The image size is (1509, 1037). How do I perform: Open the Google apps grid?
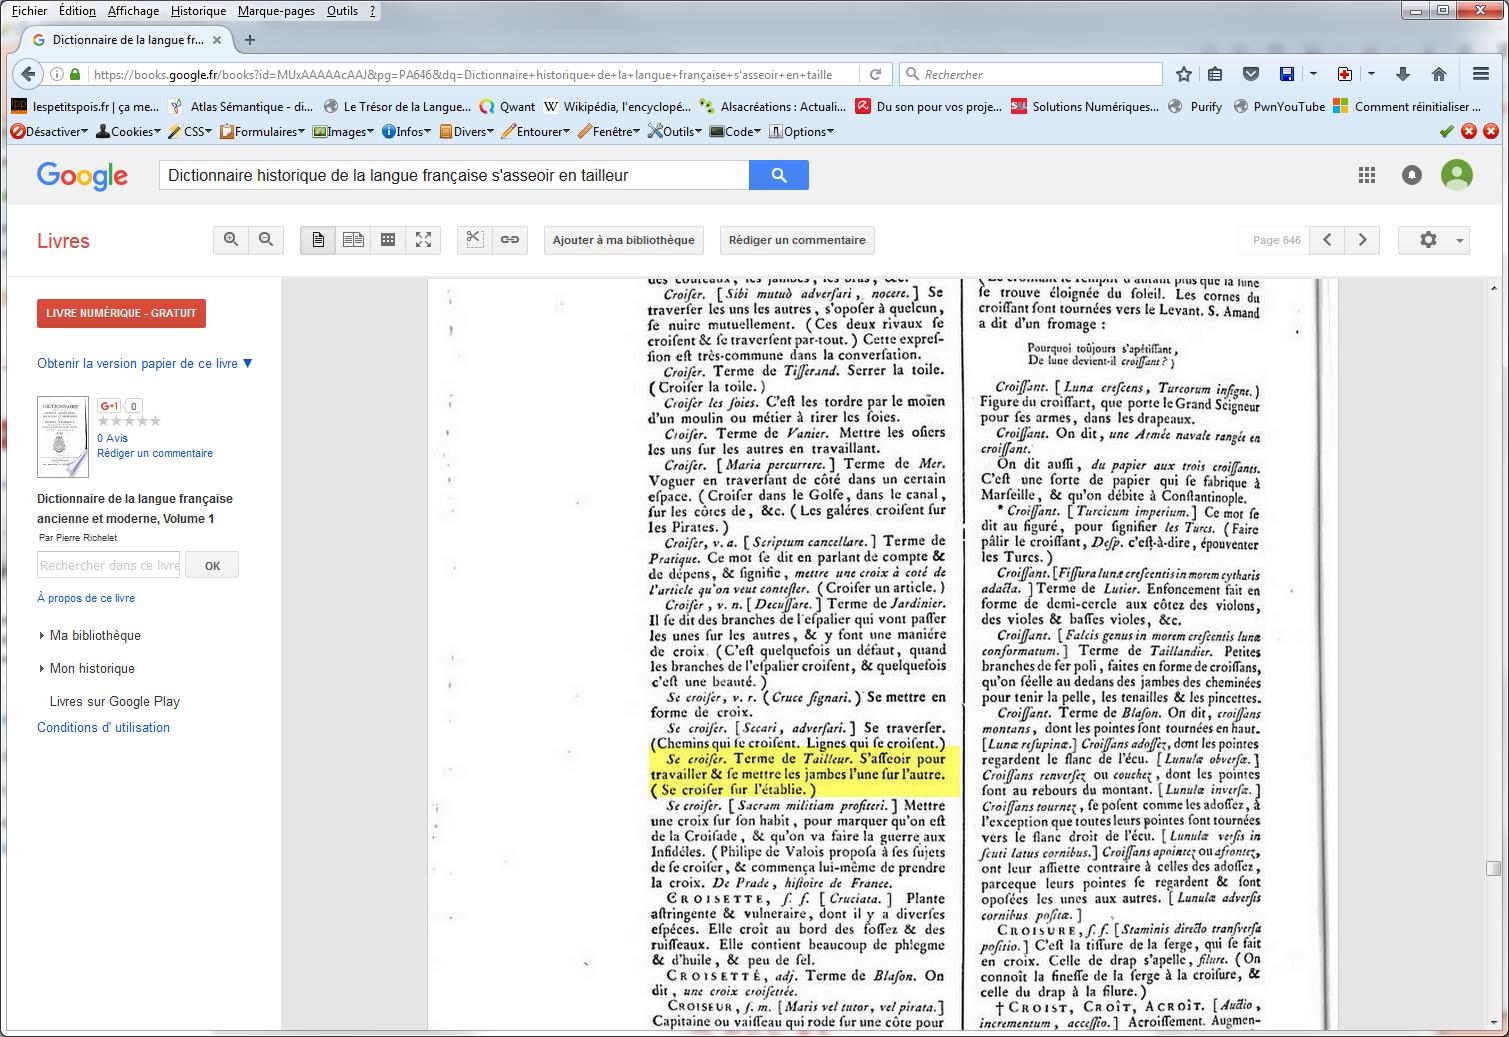tap(1367, 175)
